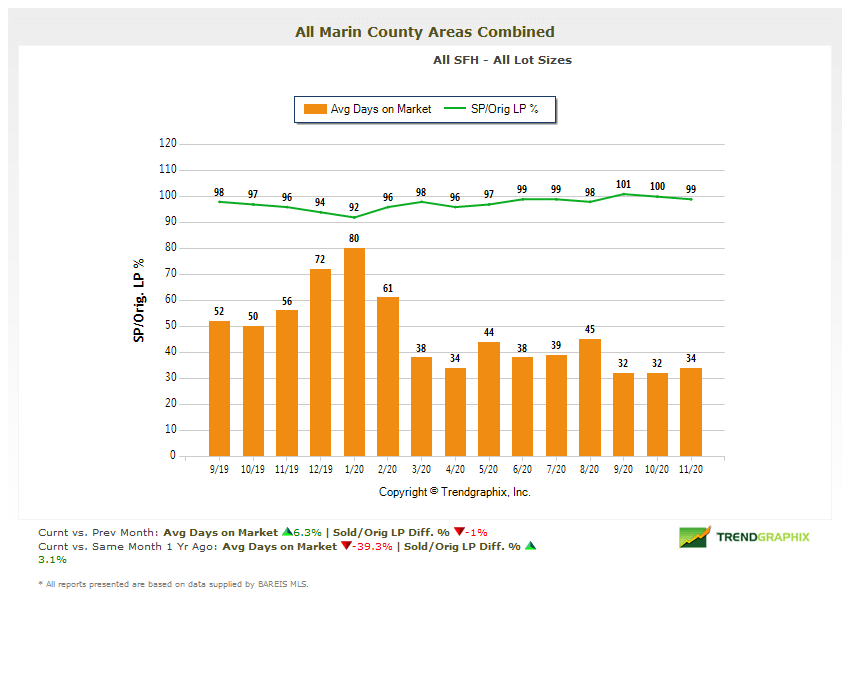Screen dimensions: 850x700
Task: Click the TRENDGRAPHIX brand text
Action: click(763, 537)
